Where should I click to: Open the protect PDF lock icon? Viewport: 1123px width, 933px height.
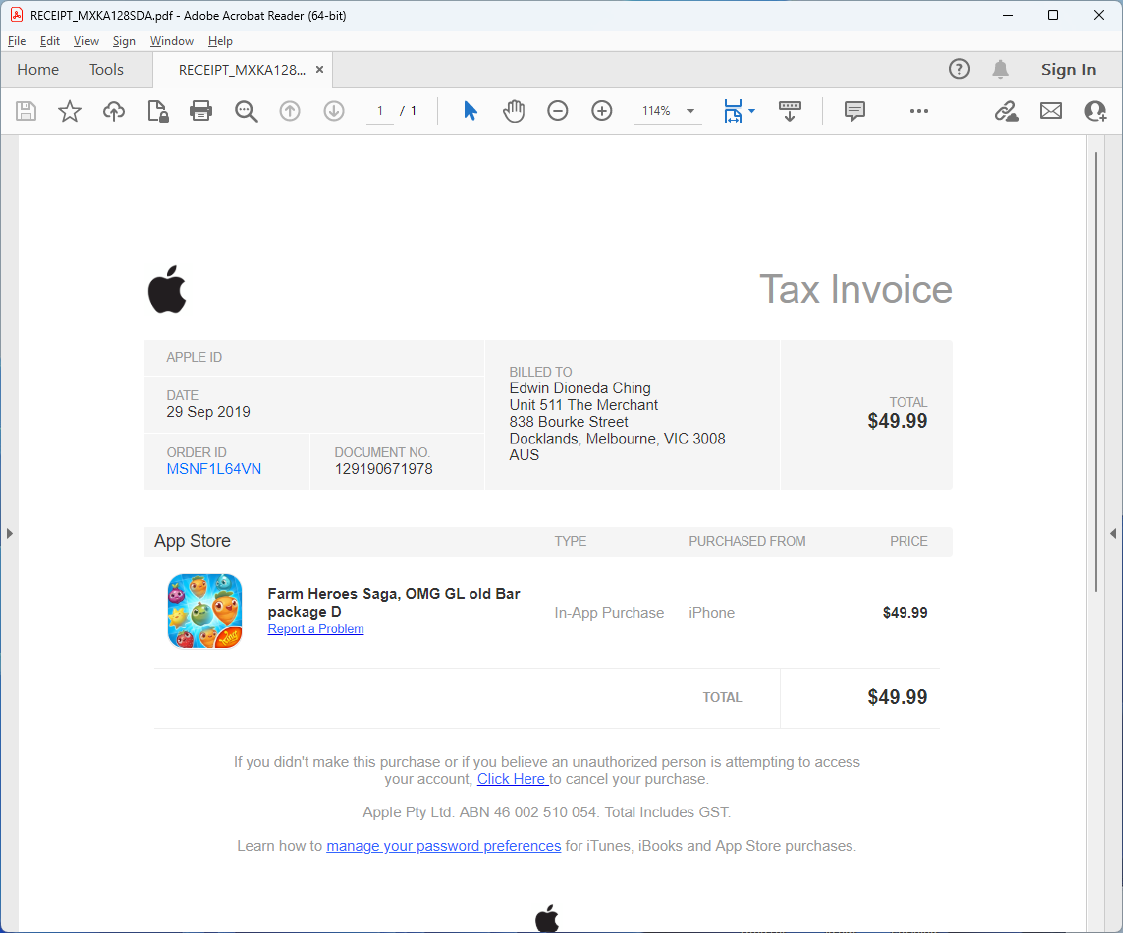[158, 111]
